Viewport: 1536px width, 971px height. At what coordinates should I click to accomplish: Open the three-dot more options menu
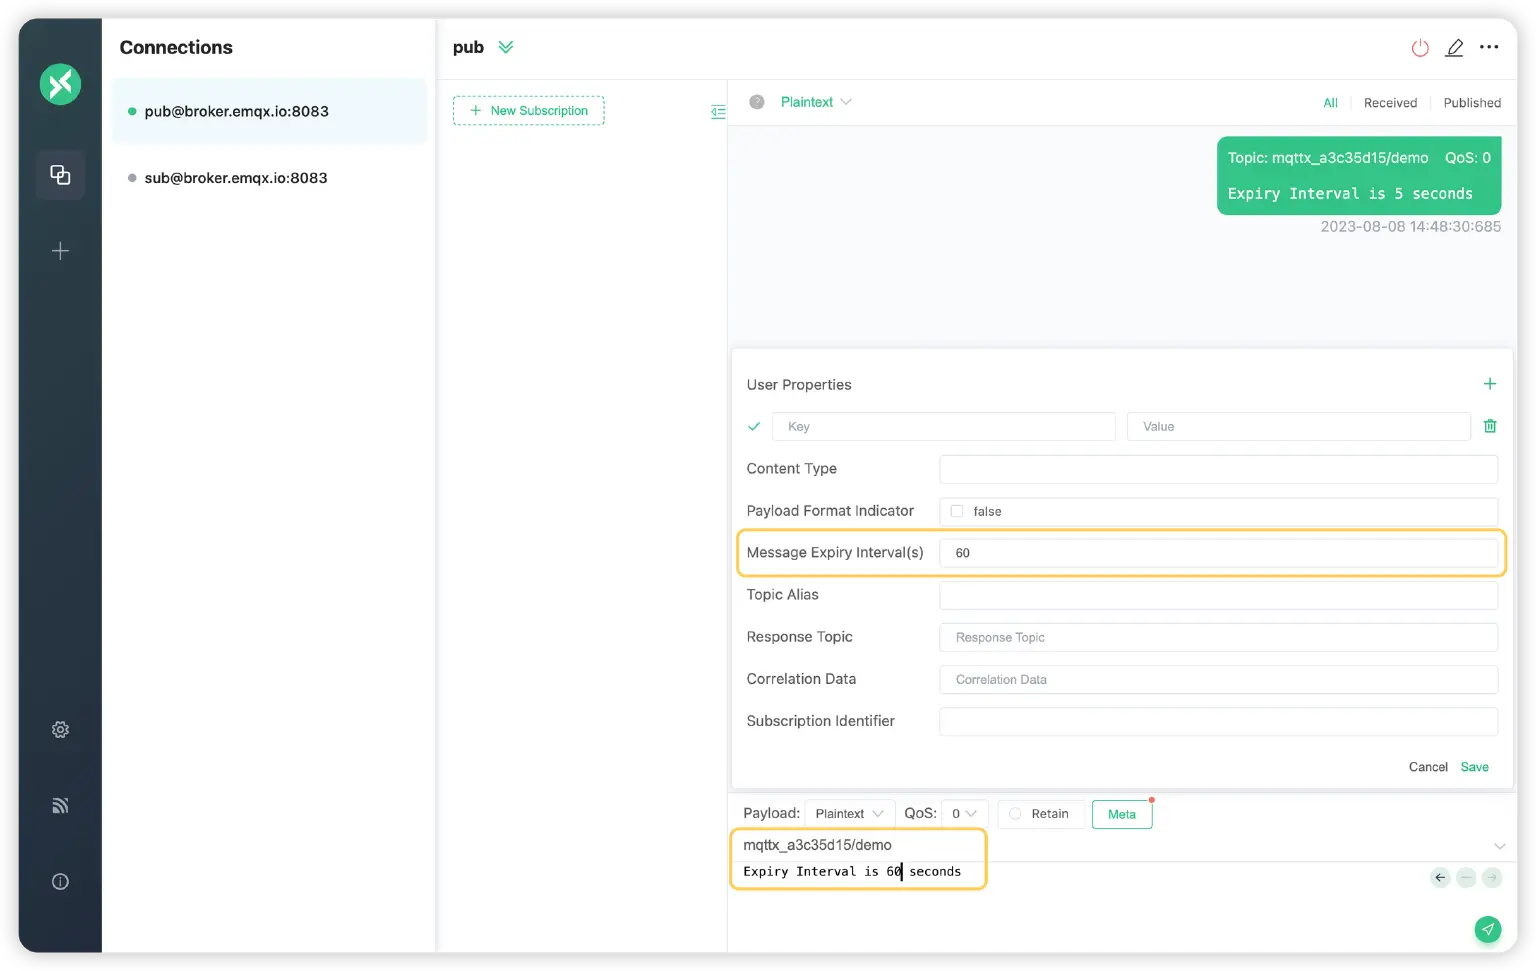[x=1489, y=47]
